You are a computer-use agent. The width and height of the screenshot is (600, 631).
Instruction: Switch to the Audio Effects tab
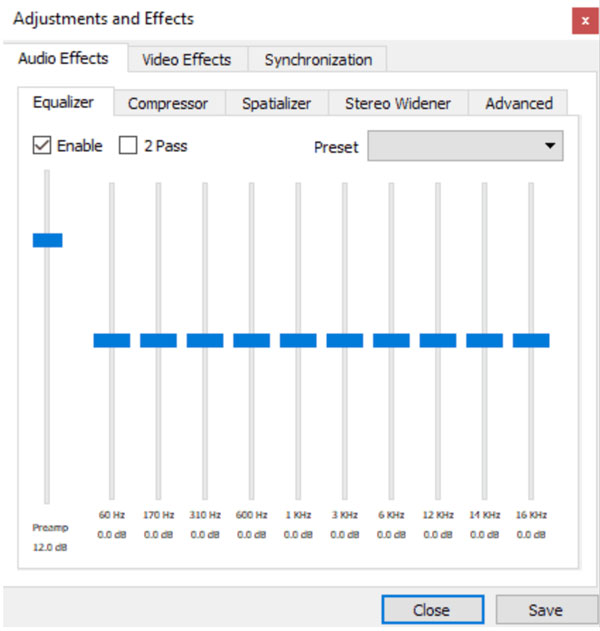64,58
